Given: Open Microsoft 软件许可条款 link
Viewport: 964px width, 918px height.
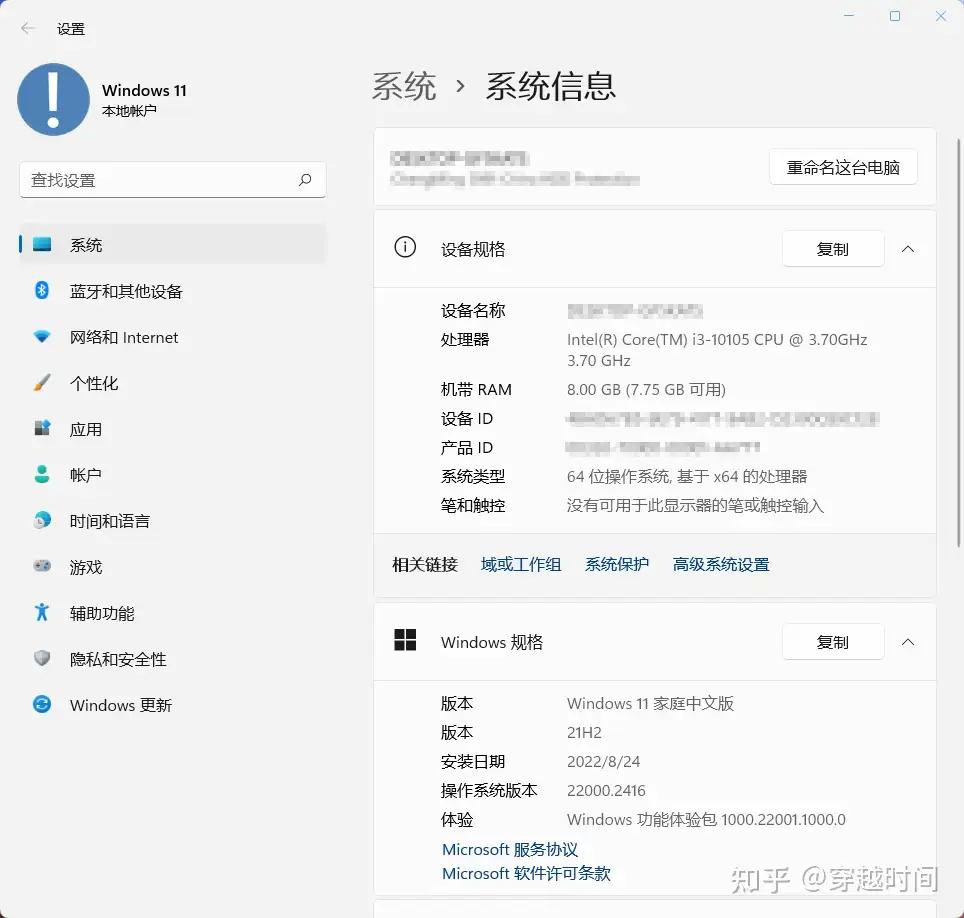Looking at the screenshot, I should click(x=526, y=873).
